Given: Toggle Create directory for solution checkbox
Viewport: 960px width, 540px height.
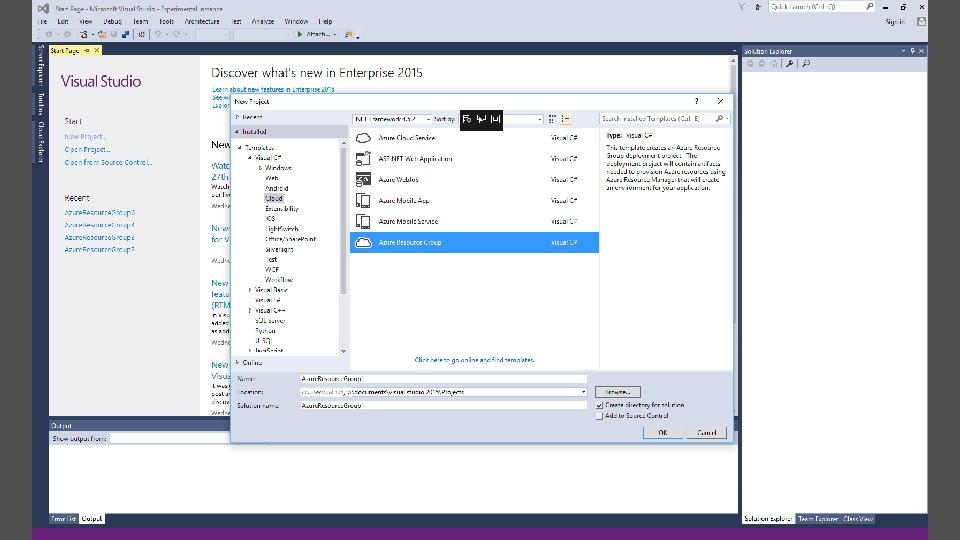Looking at the screenshot, I should pos(599,405).
